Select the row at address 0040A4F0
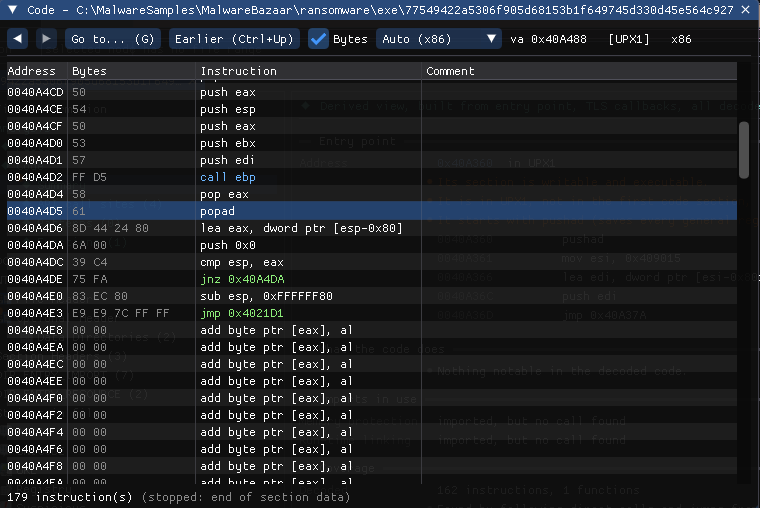The width and height of the screenshot is (760, 508). [372, 398]
